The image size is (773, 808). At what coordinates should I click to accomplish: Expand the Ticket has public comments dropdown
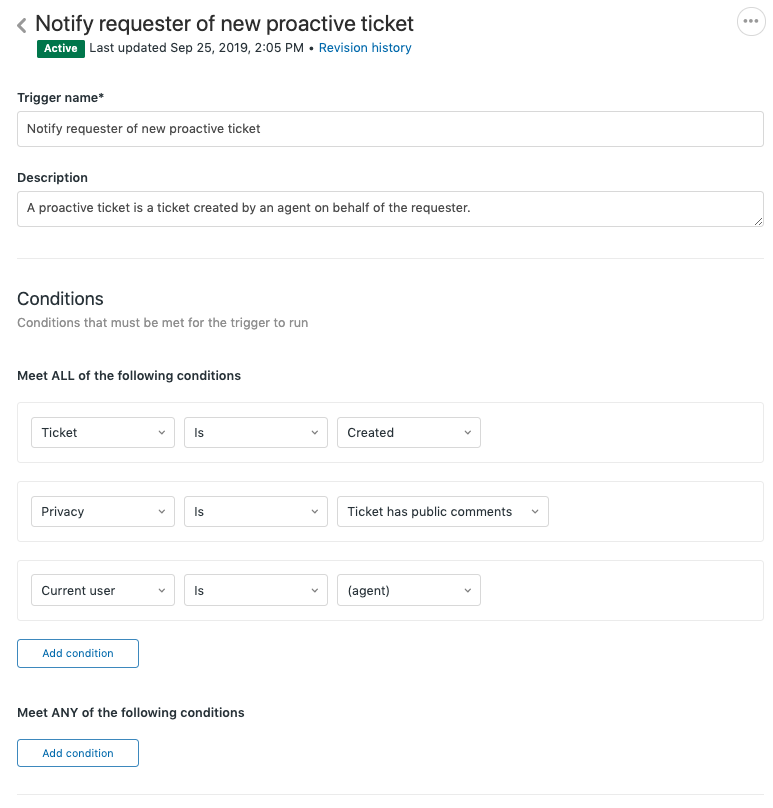(442, 512)
